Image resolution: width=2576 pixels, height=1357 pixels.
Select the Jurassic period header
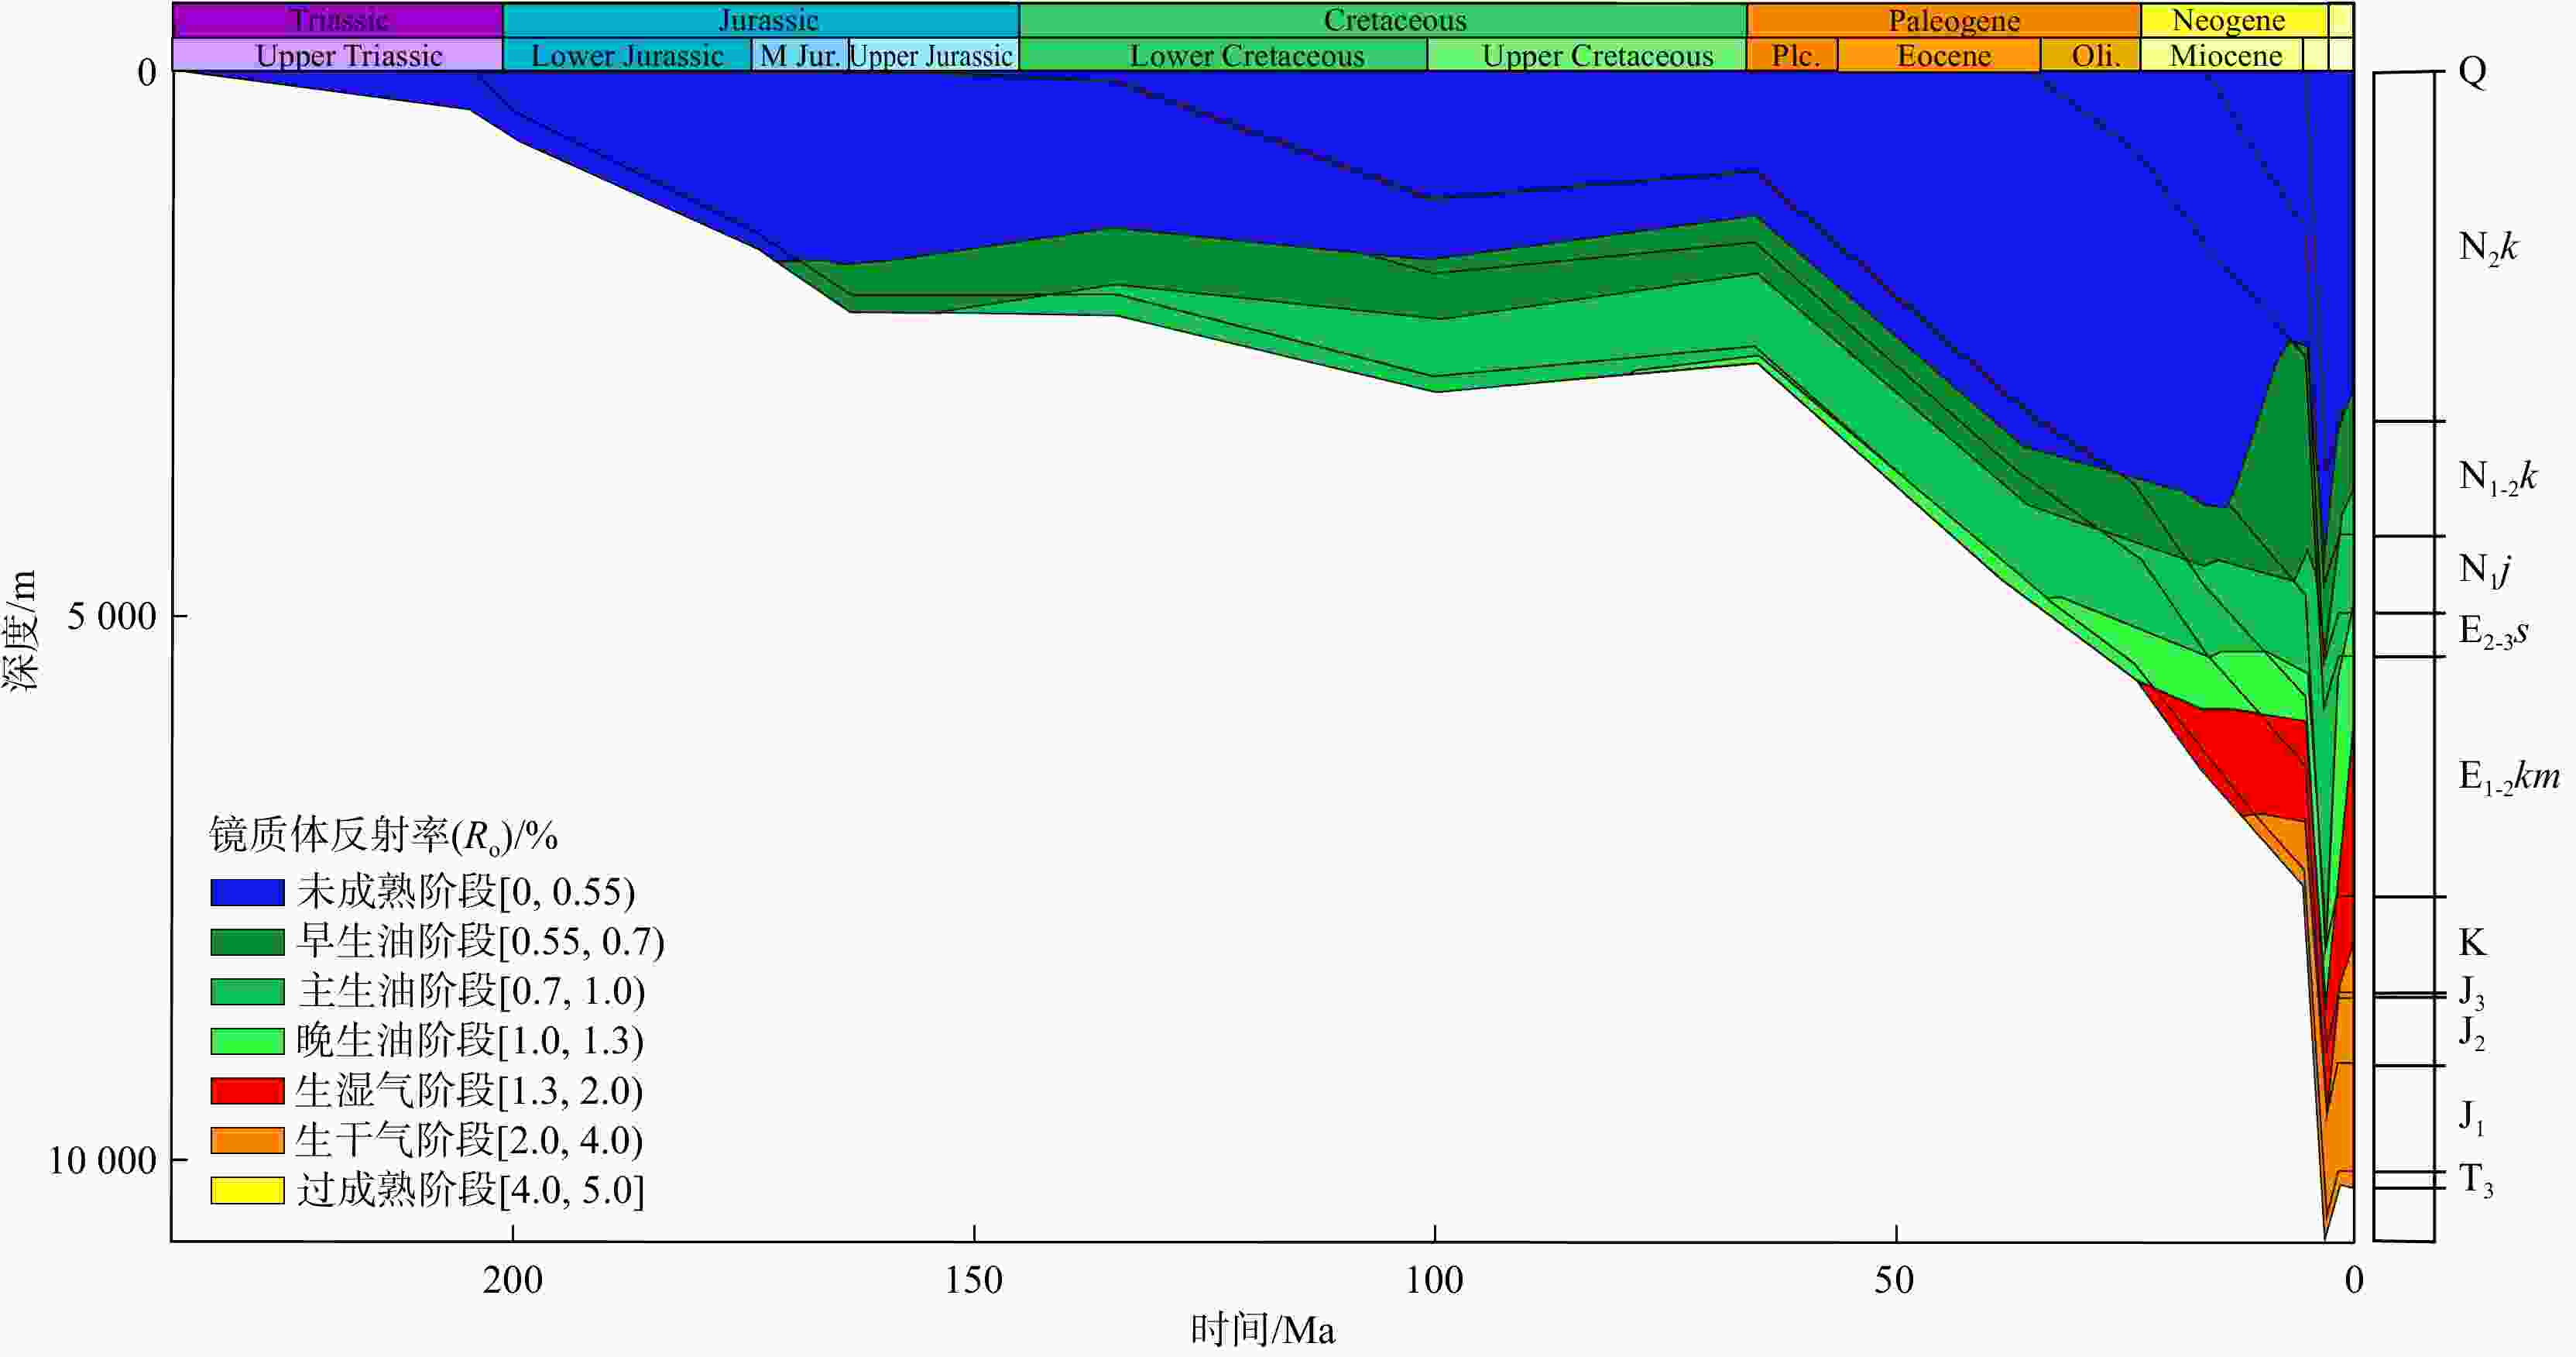point(767,20)
